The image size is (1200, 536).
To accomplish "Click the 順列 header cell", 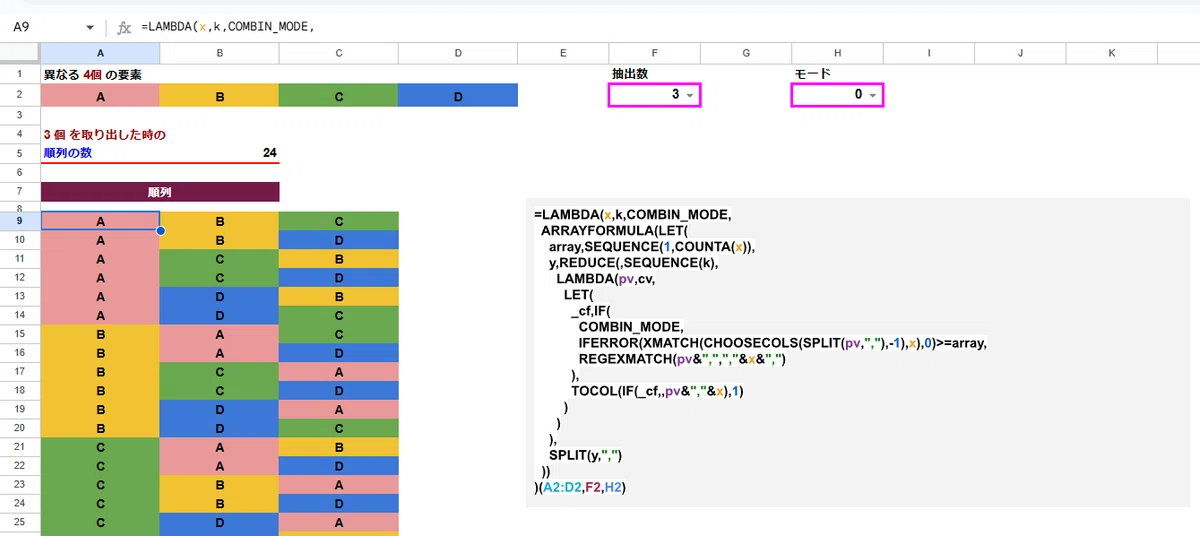I will point(160,192).
